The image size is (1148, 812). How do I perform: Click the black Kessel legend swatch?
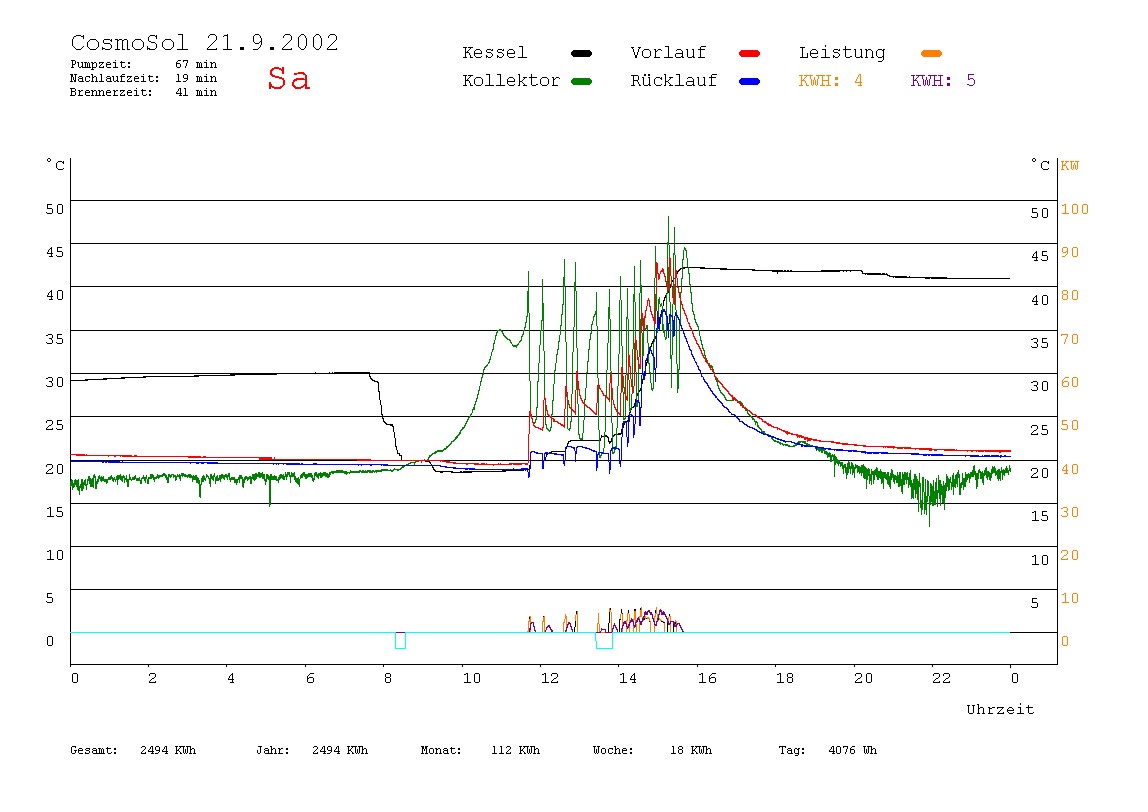coord(581,53)
